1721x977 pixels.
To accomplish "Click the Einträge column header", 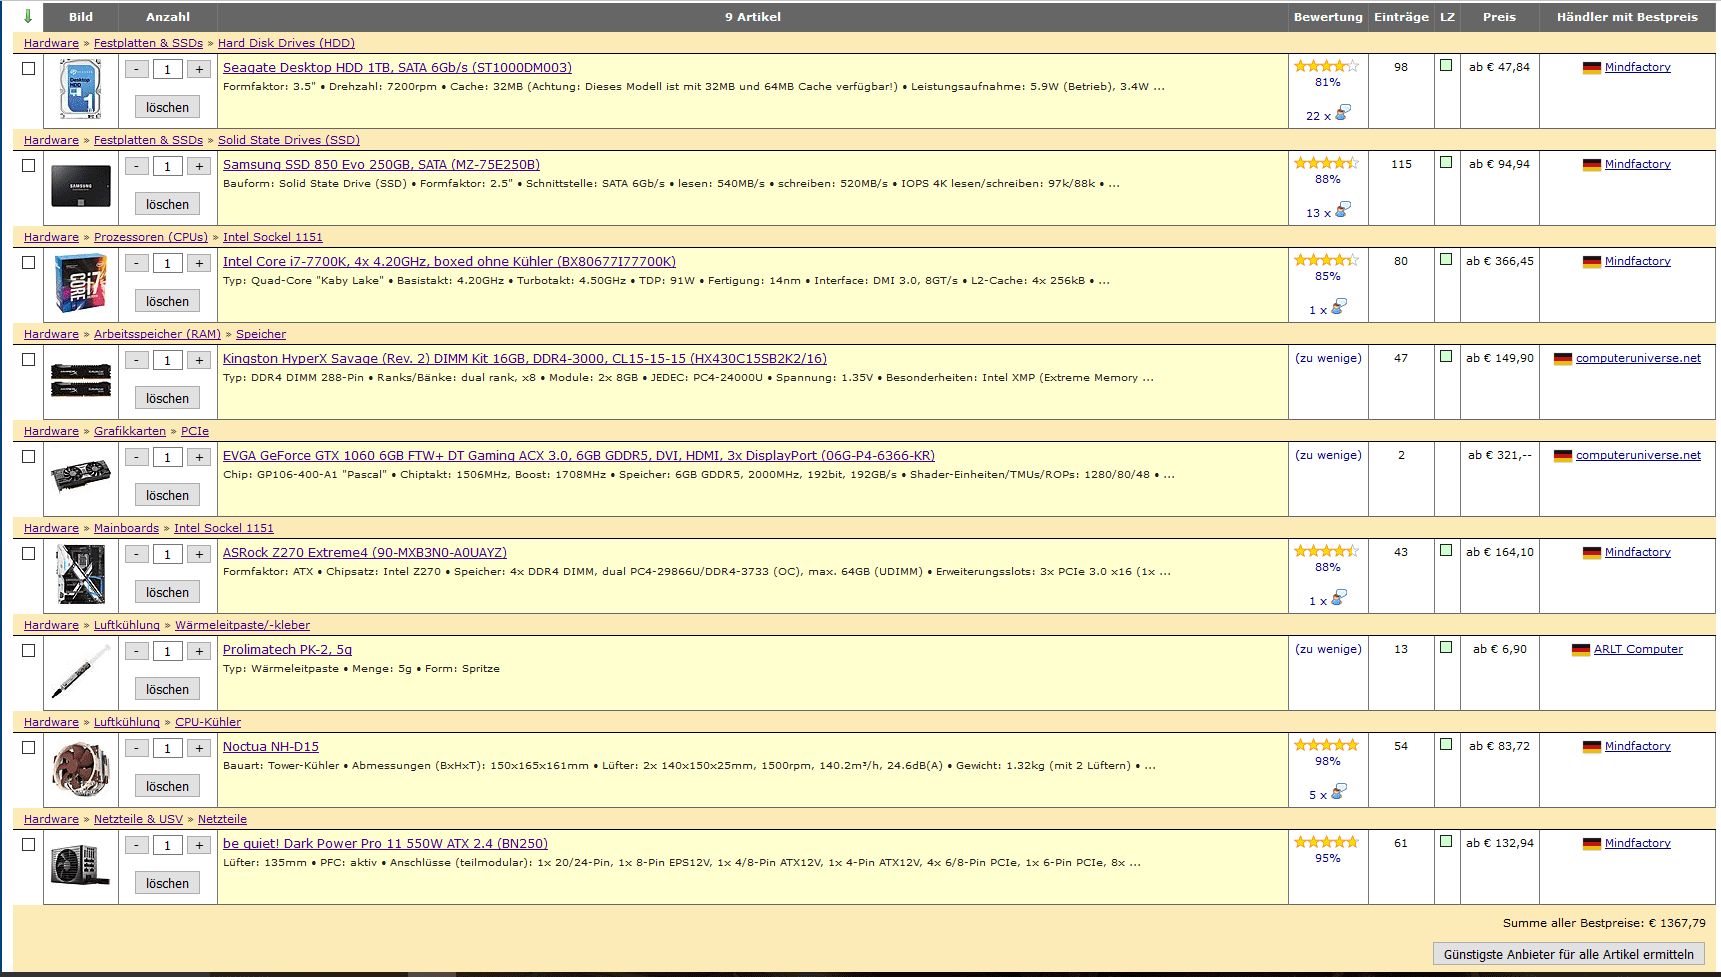I will click(x=1401, y=17).
